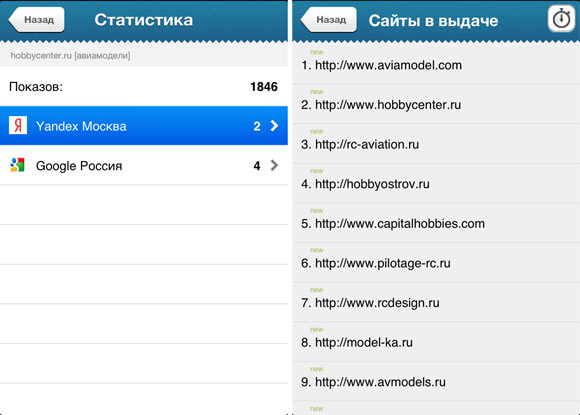Click the Показов value 1846
Screen dimensions: 580x415
(x=264, y=87)
